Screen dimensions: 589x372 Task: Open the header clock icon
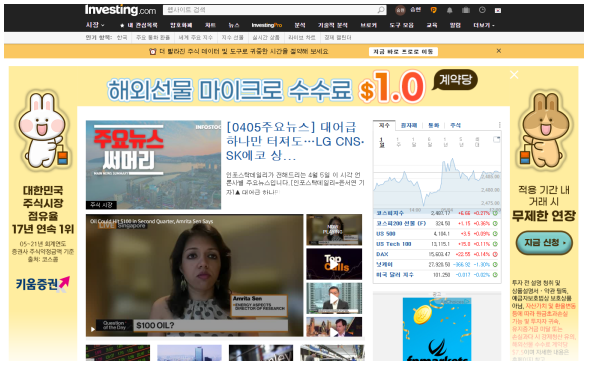pyautogui.click(x=482, y=10)
